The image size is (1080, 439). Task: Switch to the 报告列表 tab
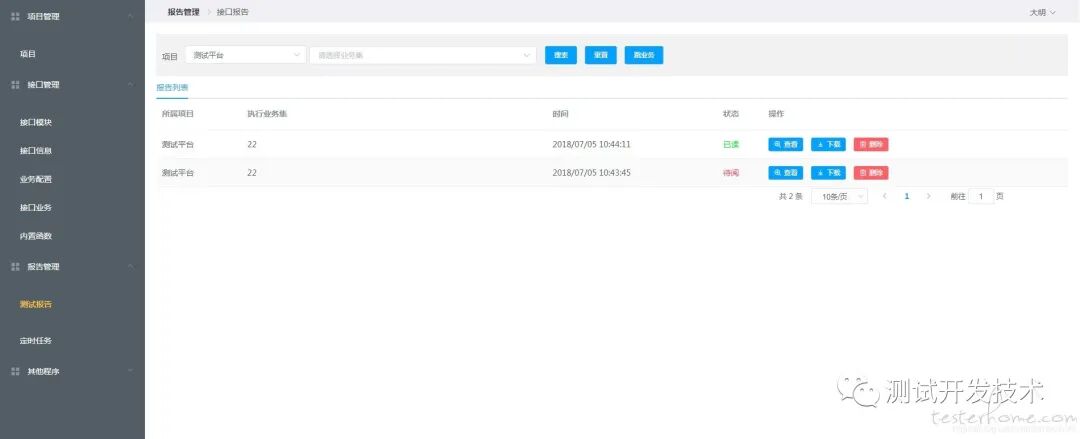(x=172, y=88)
